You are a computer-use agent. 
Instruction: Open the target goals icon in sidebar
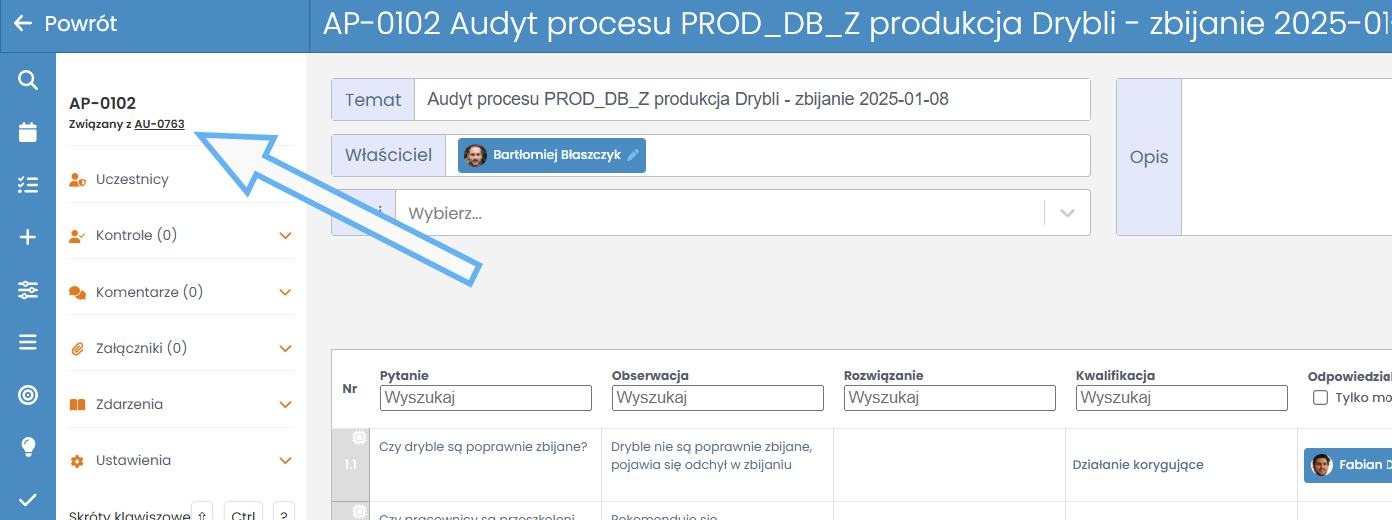click(x=28, y=395)
